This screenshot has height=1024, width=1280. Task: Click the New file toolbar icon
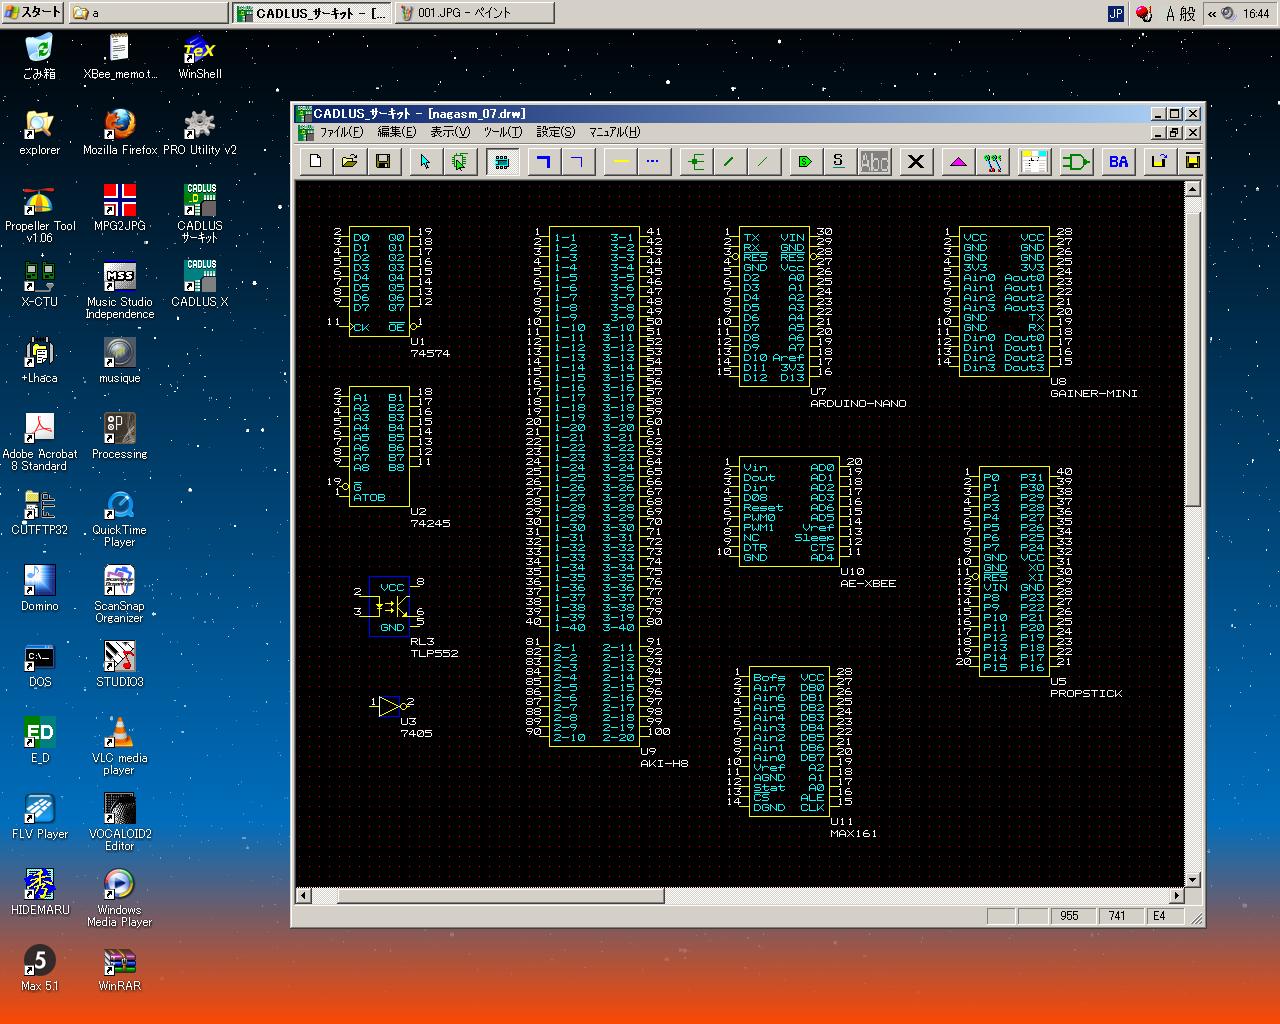click(316, 161)
